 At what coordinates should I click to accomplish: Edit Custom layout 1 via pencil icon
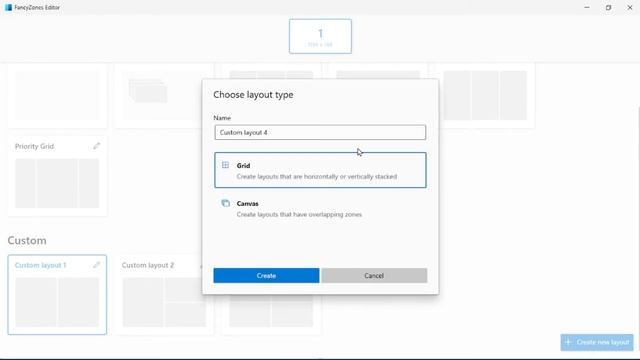pos(96,265)
